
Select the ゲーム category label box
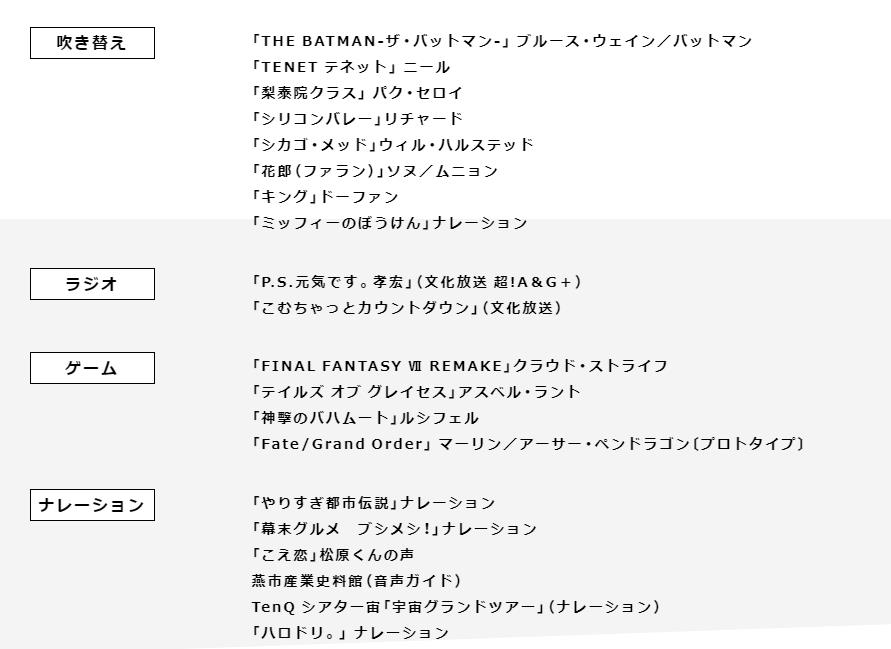tap(92, 368)
